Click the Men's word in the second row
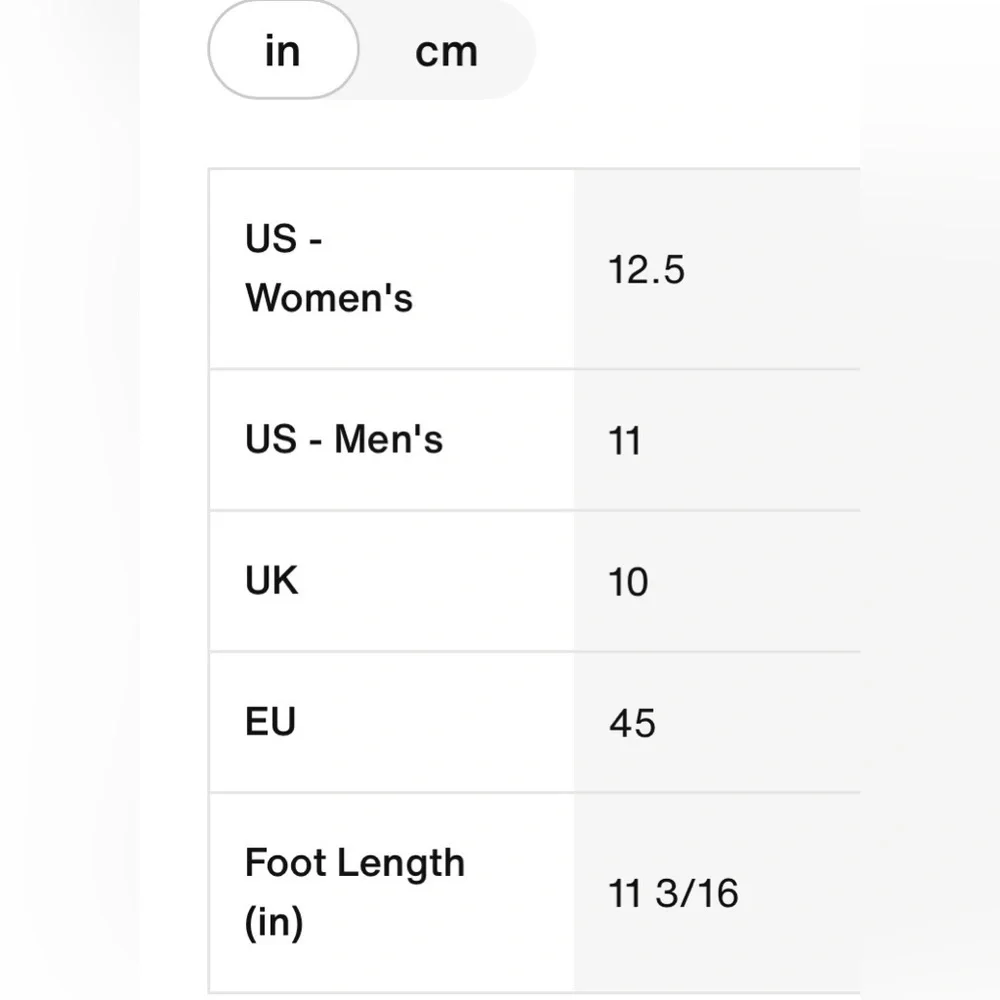 point(388,439)
